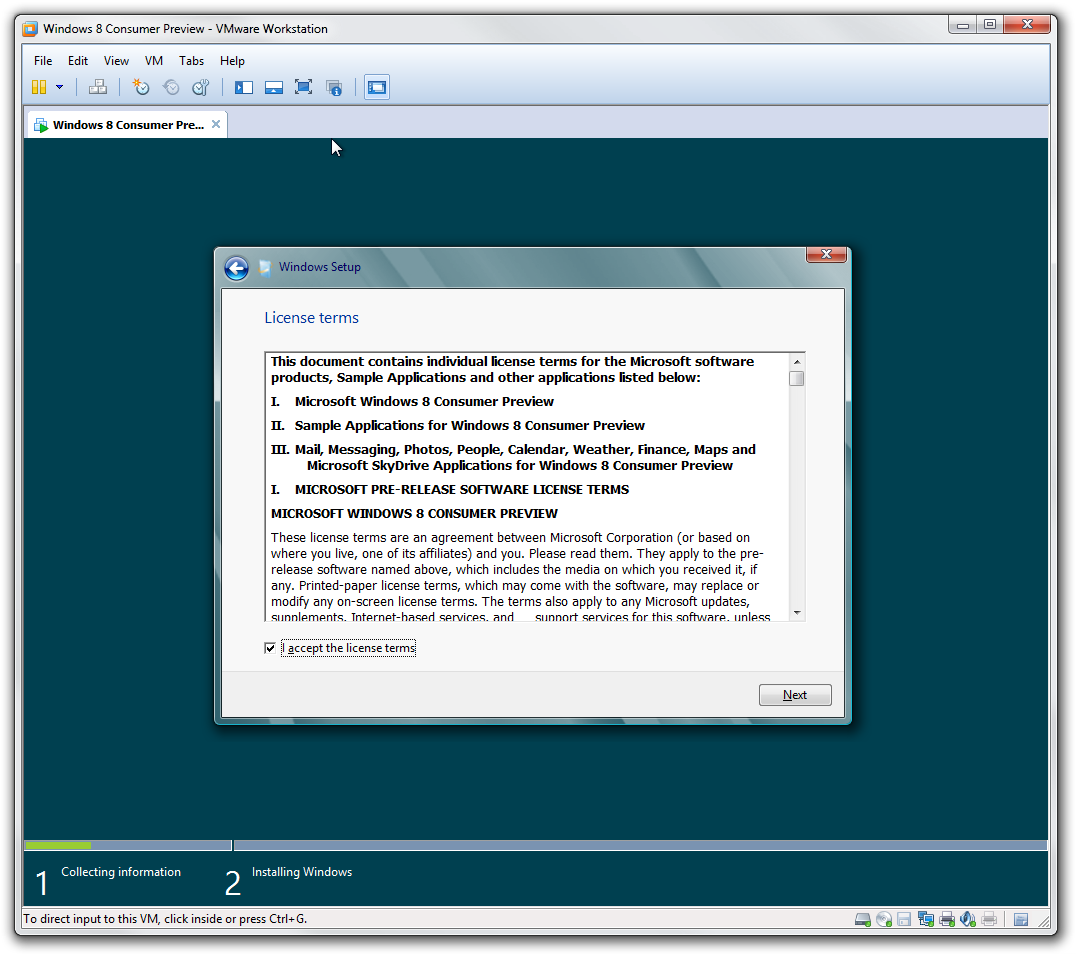The image size is (1076, 954).
Task: Open the VM menu
Action: (153, 61)
